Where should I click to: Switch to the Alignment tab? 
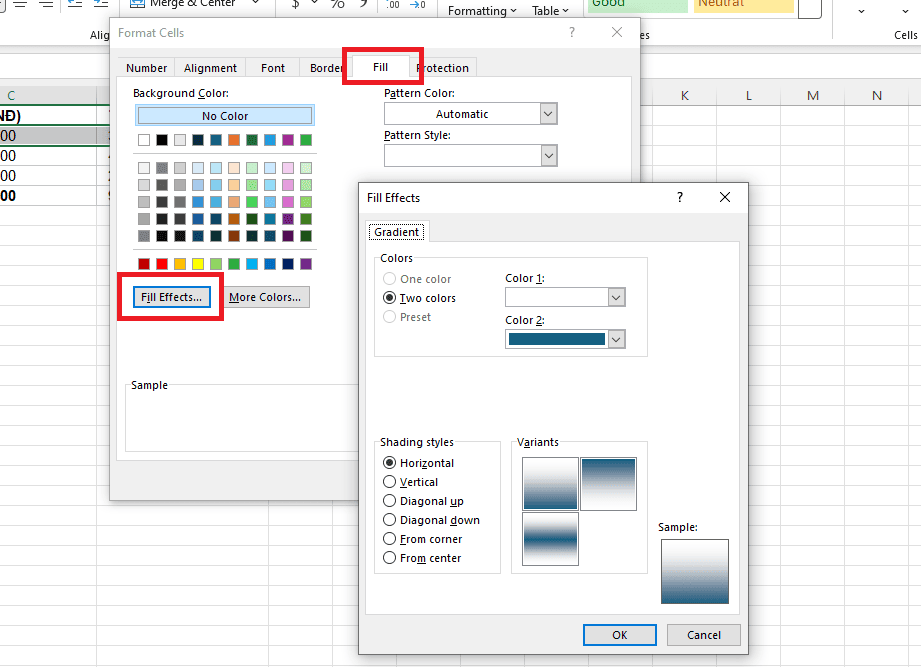pos(210,68)
